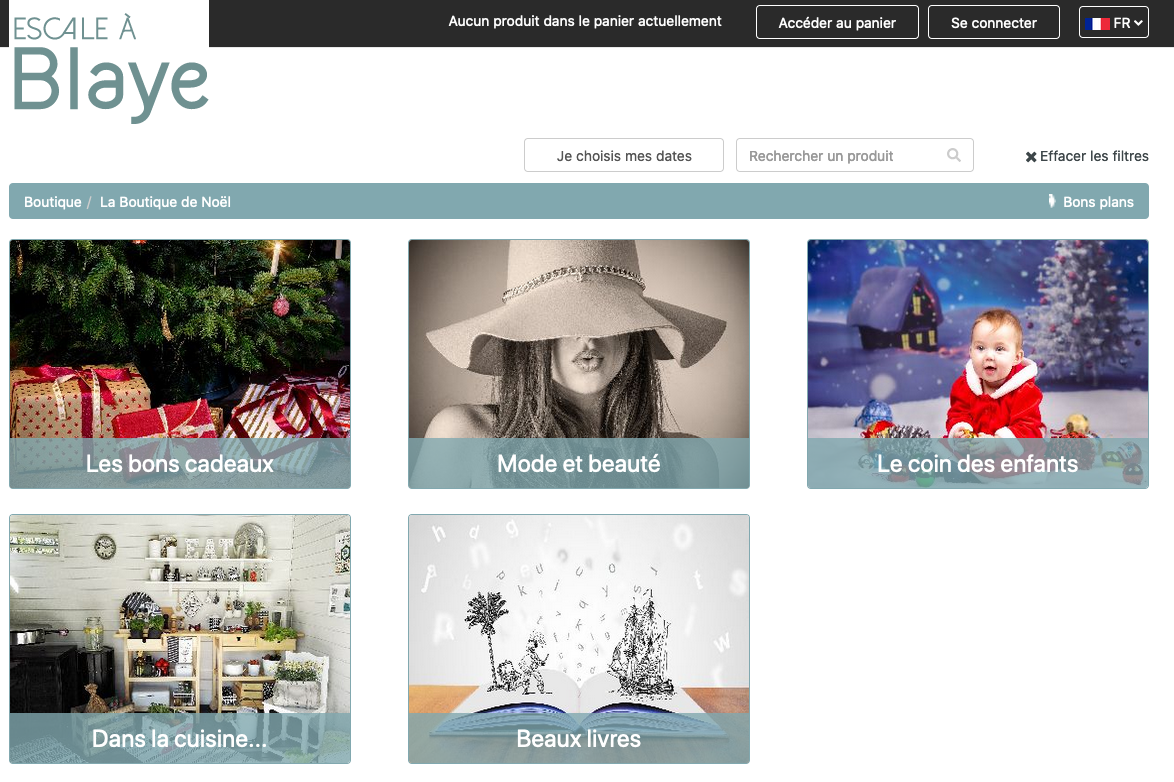Focus the Rechercher un produit field
Screen dimensions: 1174x782
point(854,155)
